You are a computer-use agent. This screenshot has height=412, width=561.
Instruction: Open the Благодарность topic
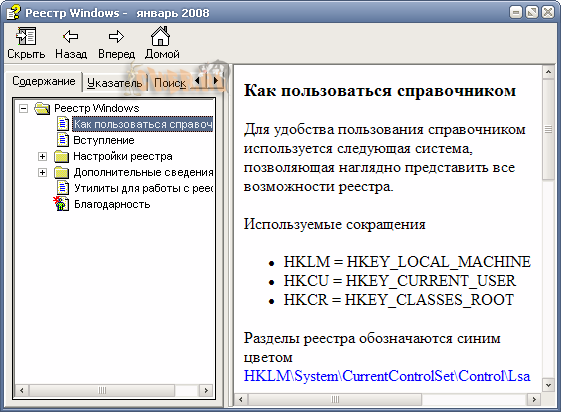pos(112,204)
